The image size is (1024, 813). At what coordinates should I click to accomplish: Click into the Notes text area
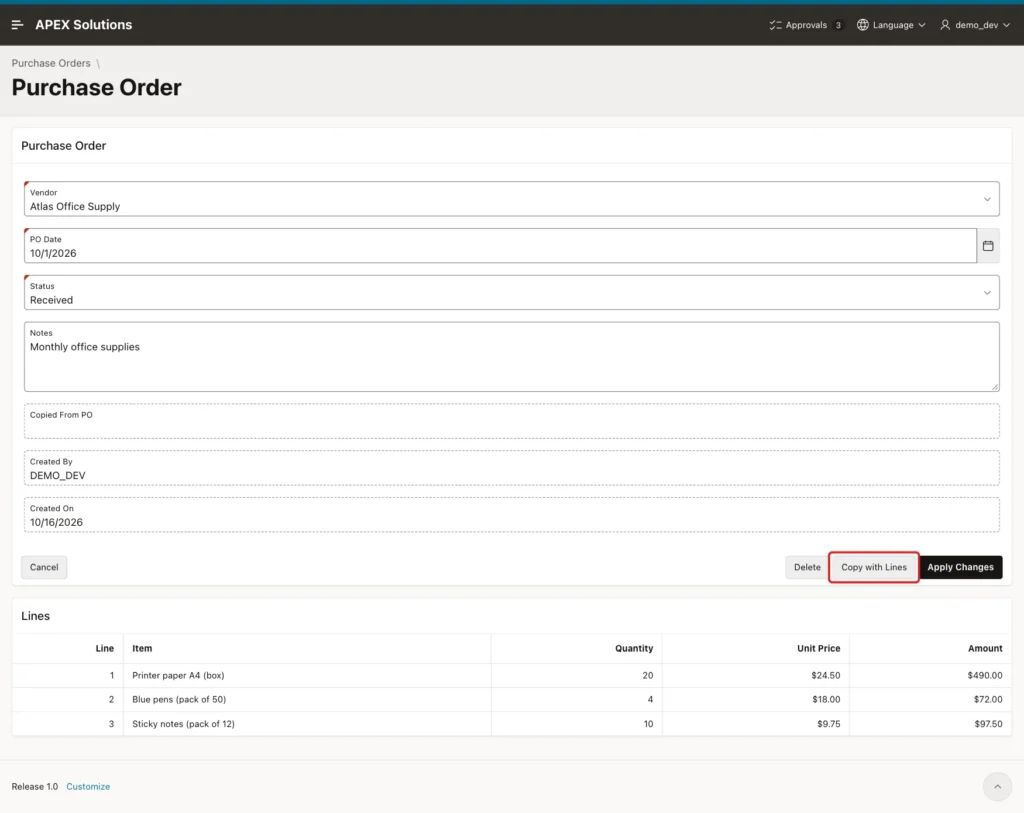(x=511, y=357)
